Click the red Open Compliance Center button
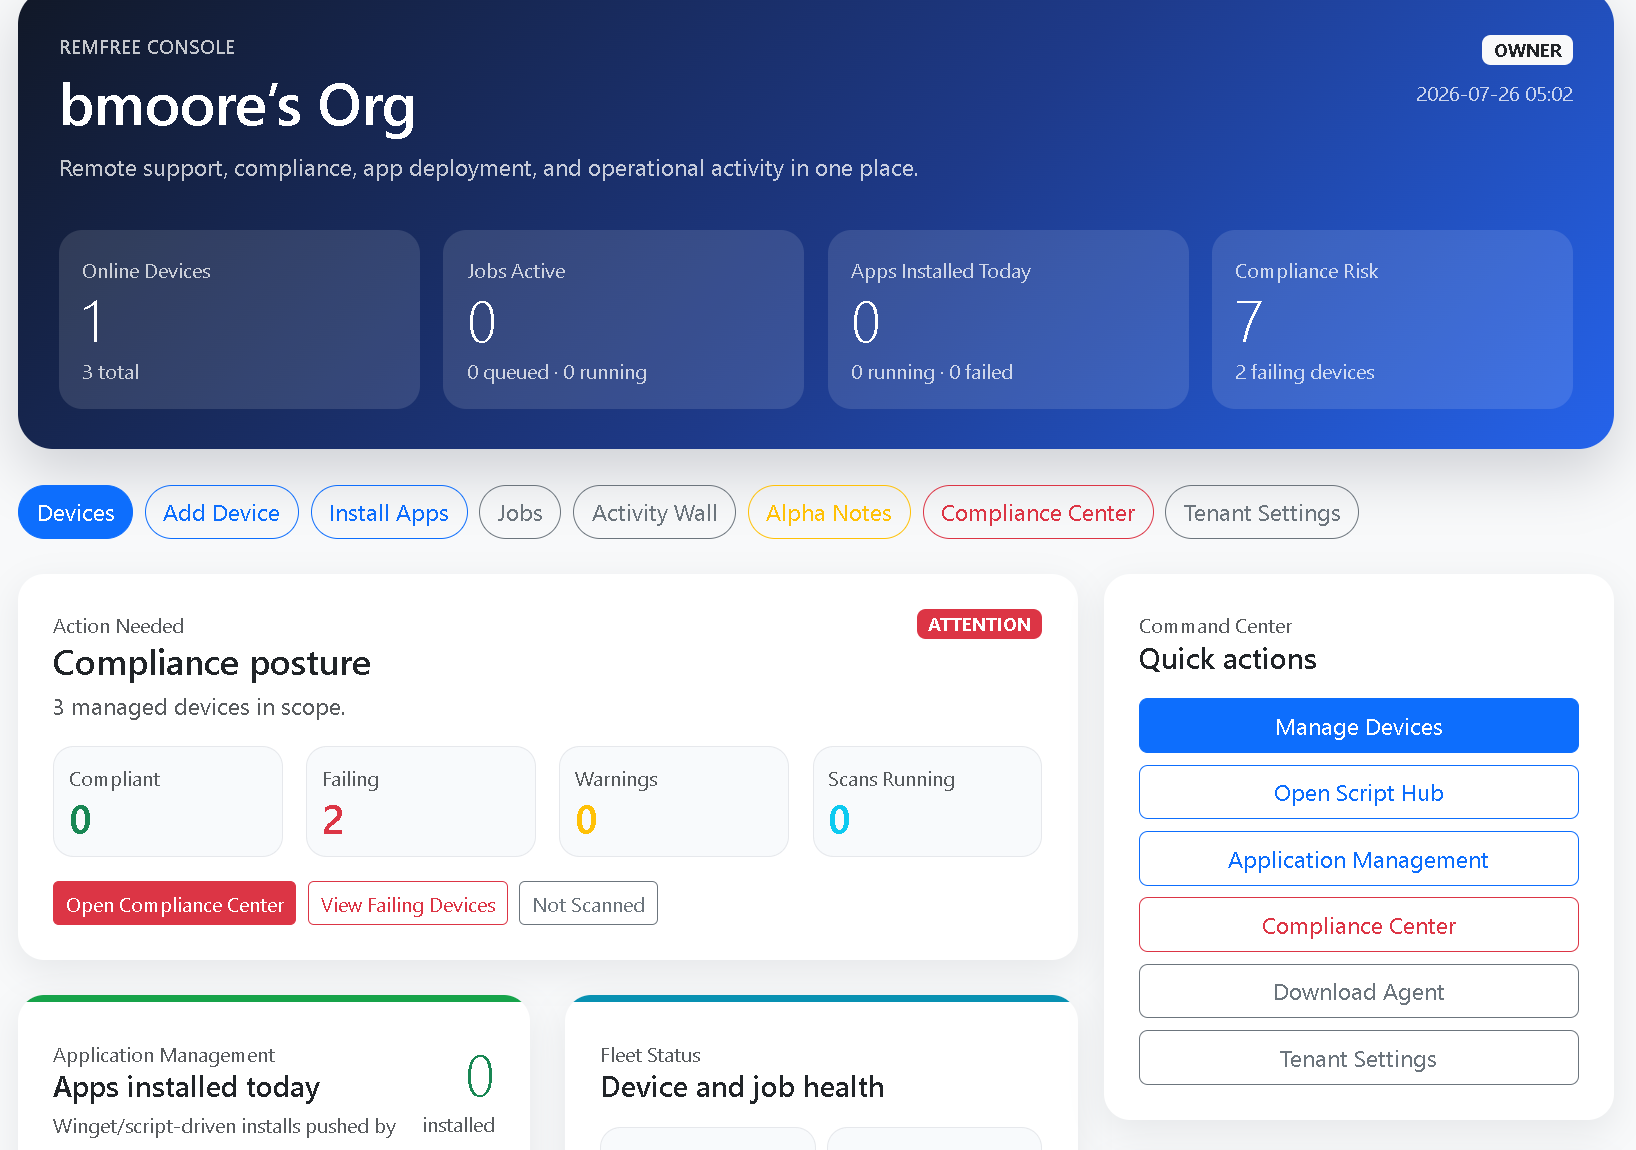The width and height of the screenshot is (1636, 1150). pyautogui.click(x=174, y=903)
